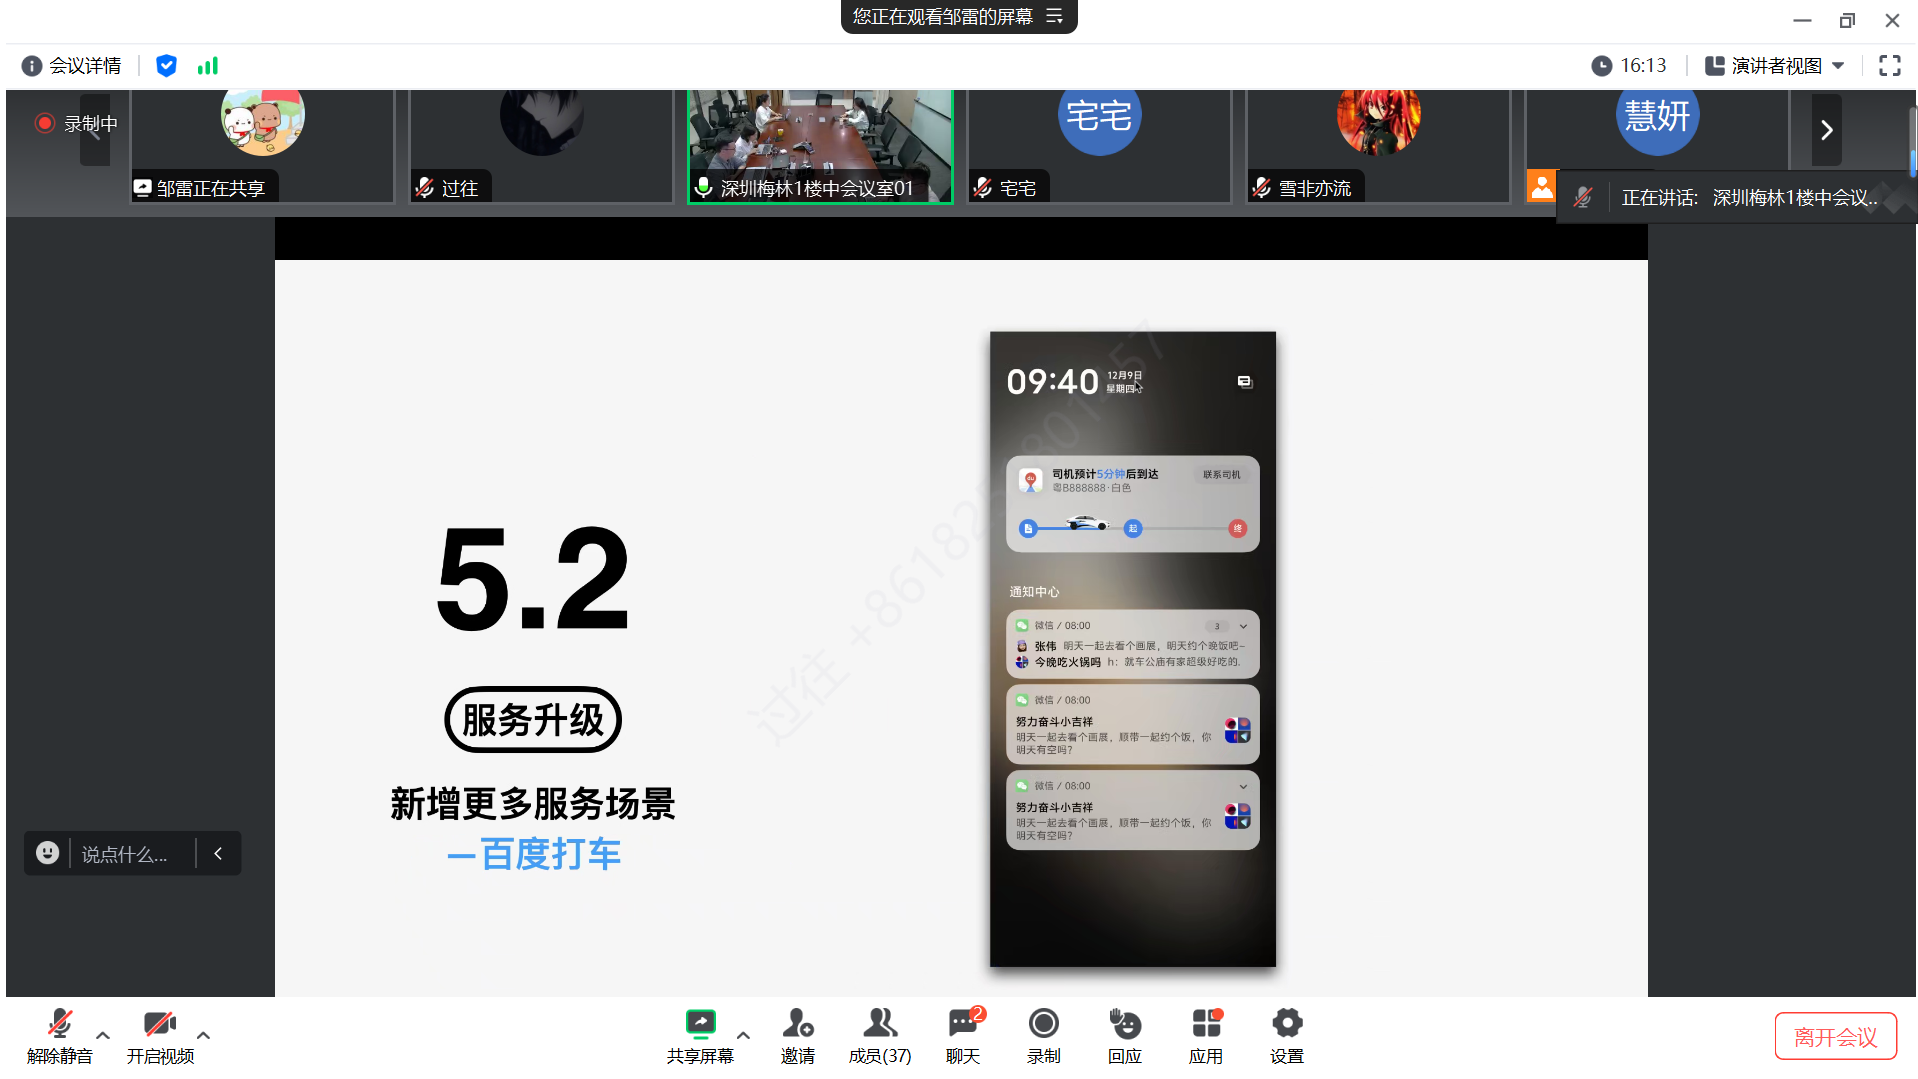Click the blue security shield icon
1918x1079 pixels.
167,66
